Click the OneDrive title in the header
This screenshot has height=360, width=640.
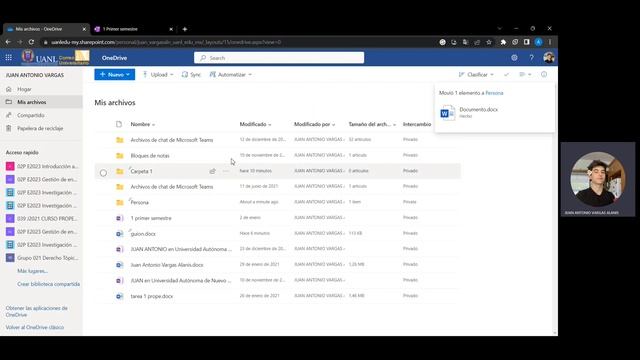[114, 58]
